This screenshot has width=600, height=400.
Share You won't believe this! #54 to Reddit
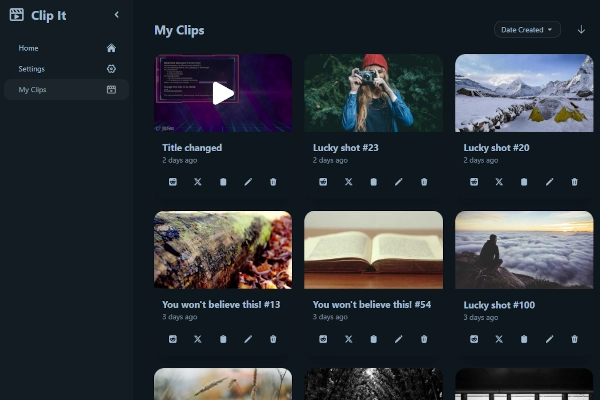click(x=323, y=339)
